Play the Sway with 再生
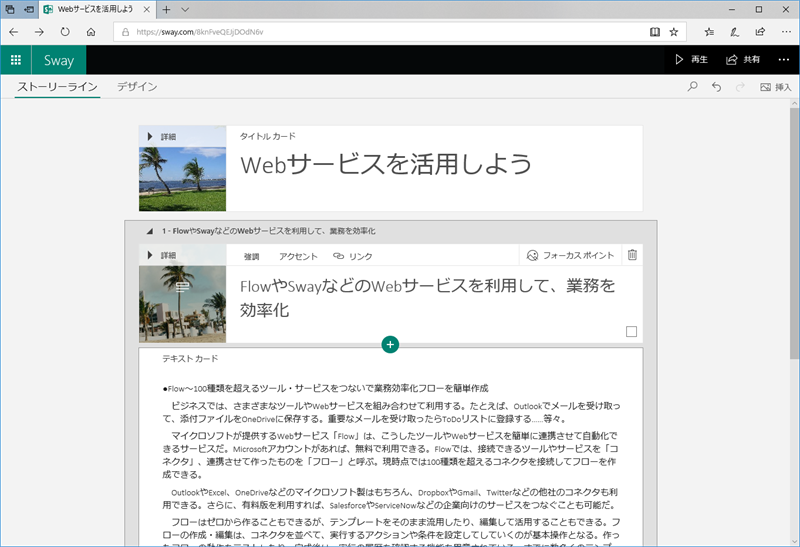The width and height of the screenshot is (800, 547). [x=691, y=60]
